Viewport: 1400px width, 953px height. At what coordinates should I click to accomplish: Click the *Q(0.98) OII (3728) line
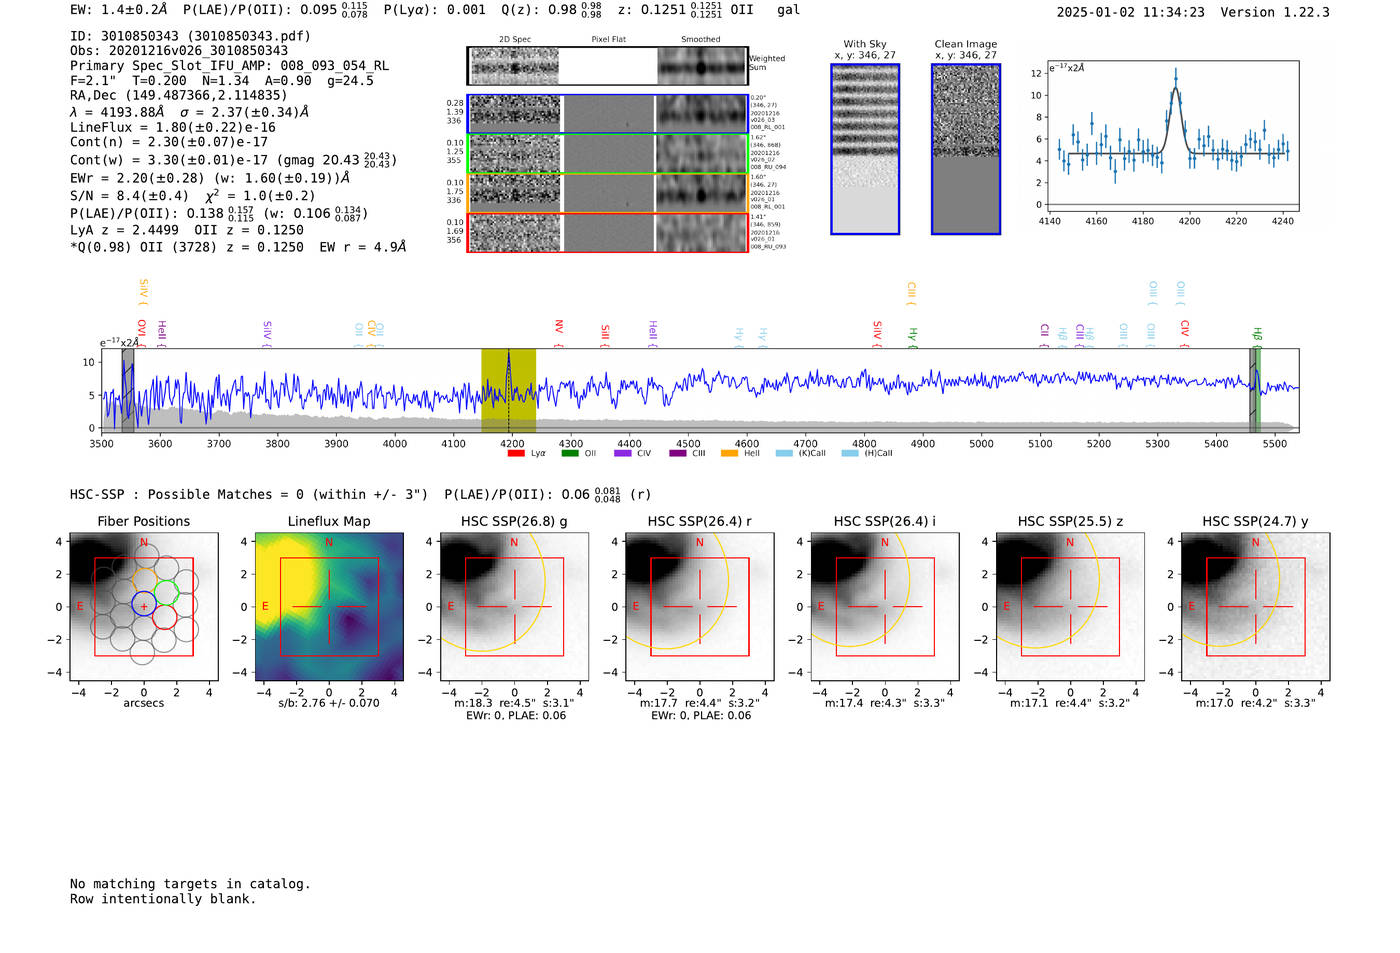pos(238,247)
